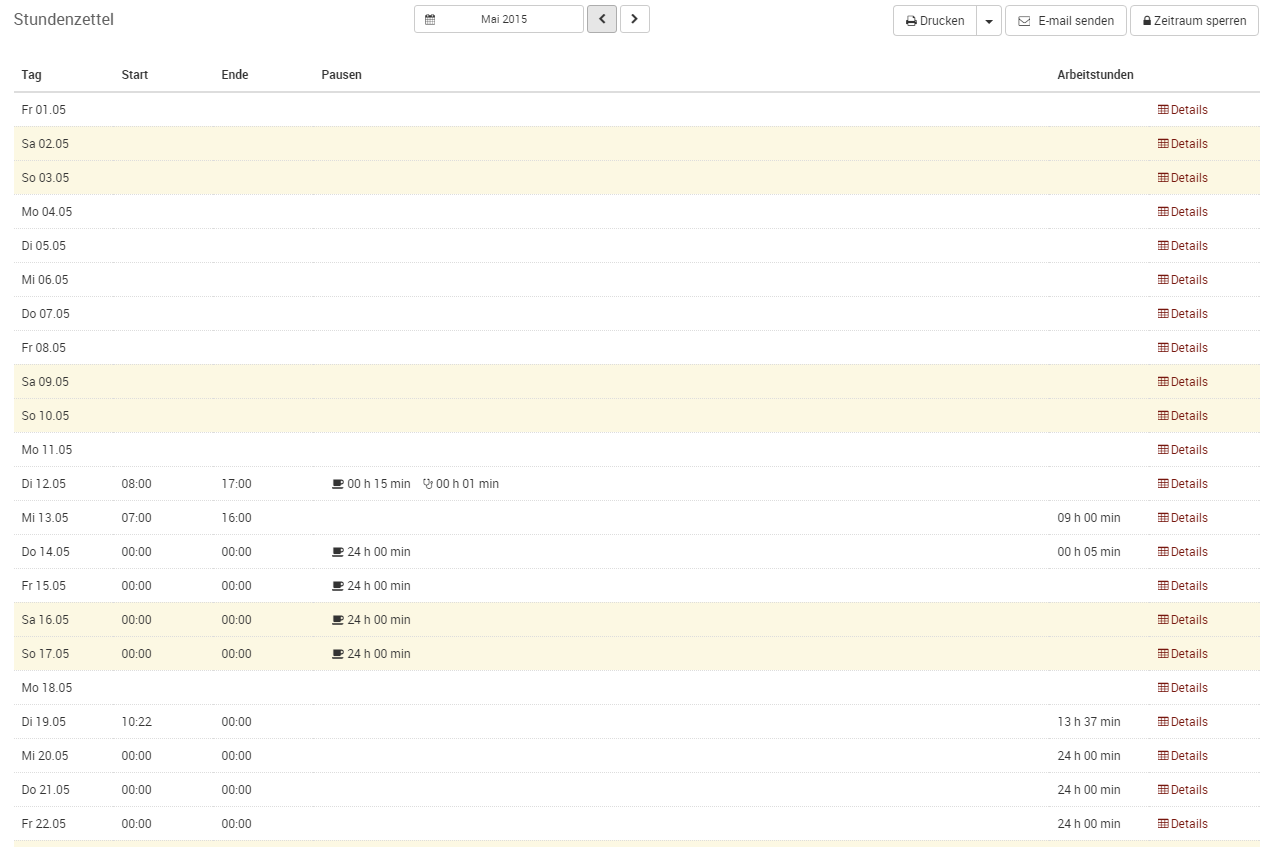The width and height of the screenshot is (1270, 847).
Task: Click the Mo 18.05 date cell
Action: pos(47,688)
